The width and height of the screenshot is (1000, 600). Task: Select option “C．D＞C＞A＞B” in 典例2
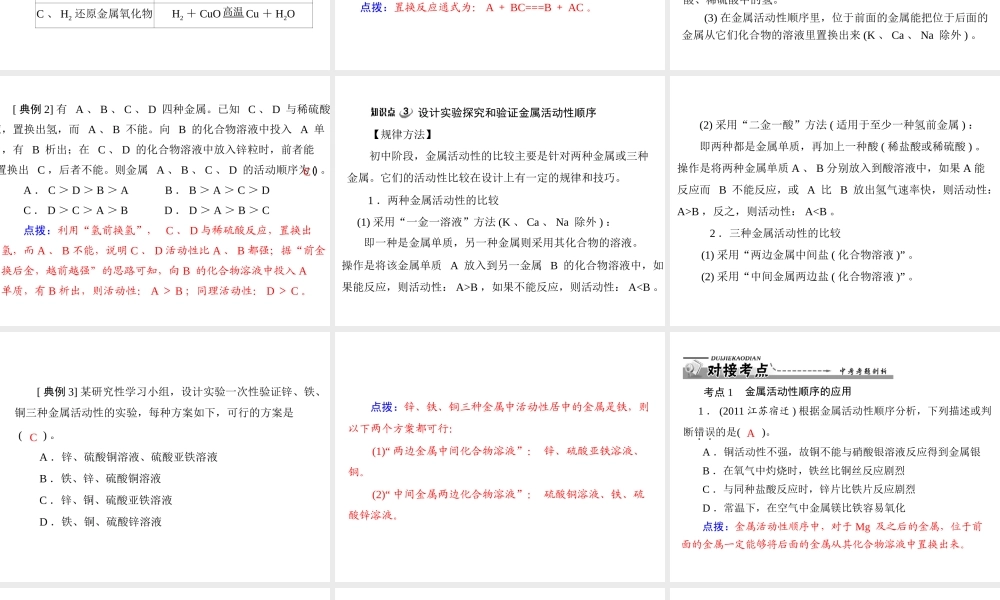76,210
